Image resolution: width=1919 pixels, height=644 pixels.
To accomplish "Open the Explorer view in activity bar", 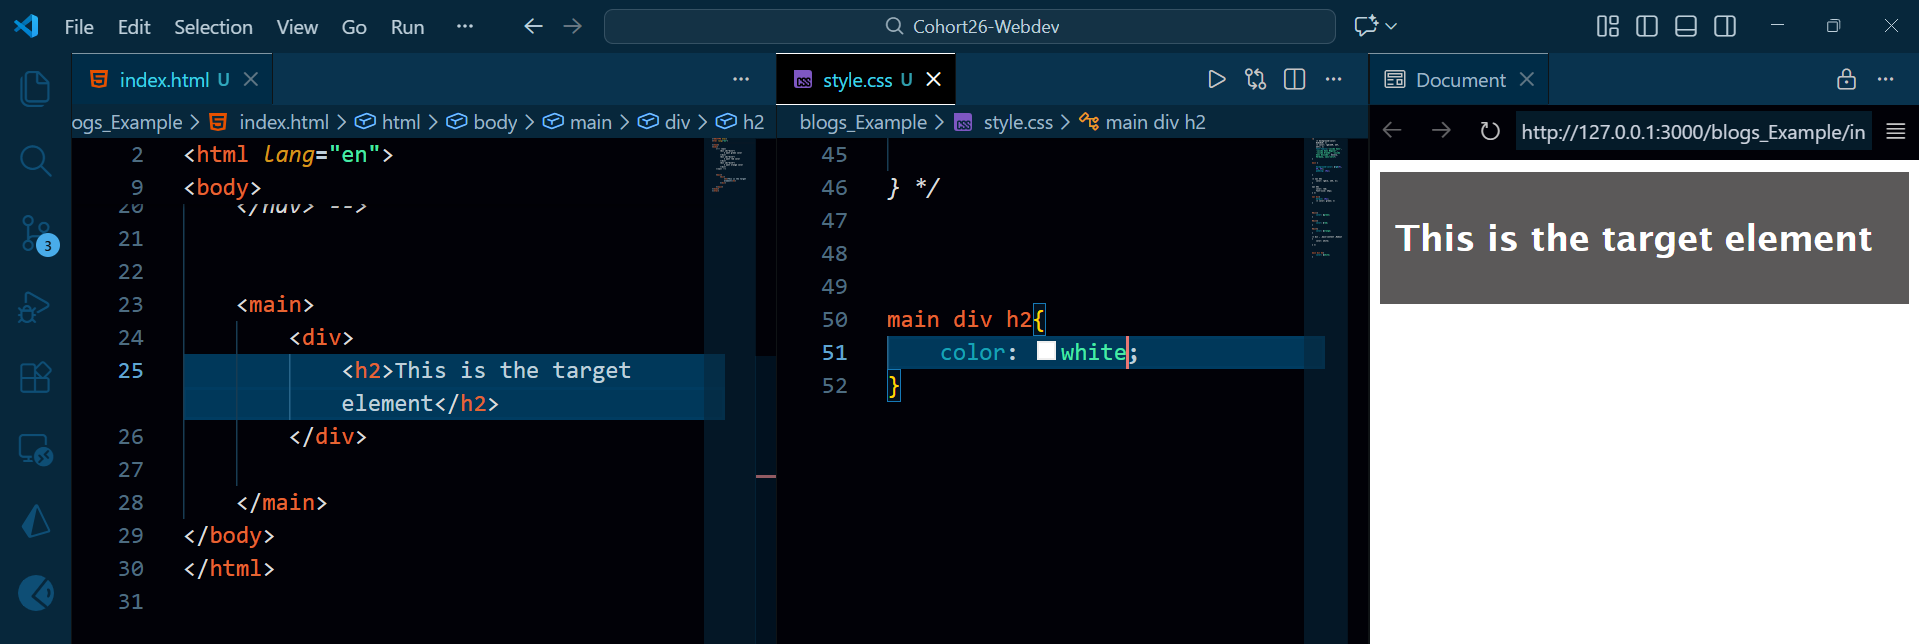I will (35, 89).
